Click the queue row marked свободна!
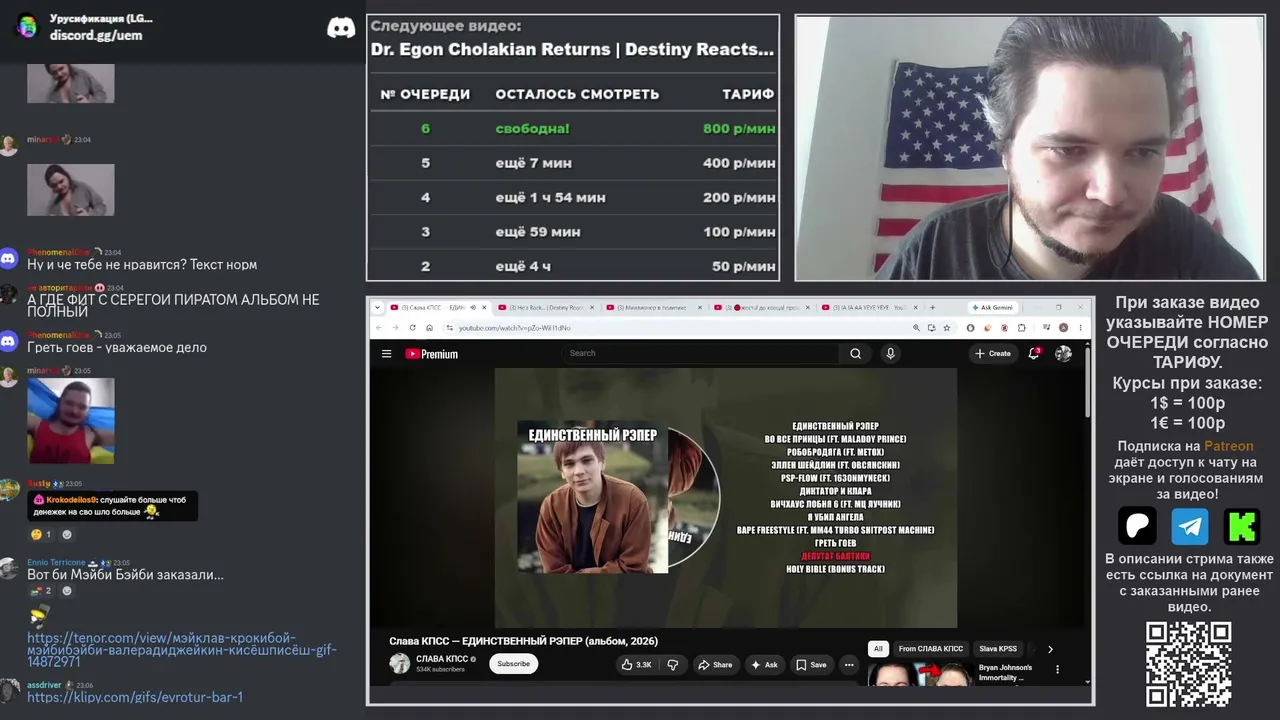This screenshot has width=1280, height=720. pyautogui.click(x=572, y=128)
